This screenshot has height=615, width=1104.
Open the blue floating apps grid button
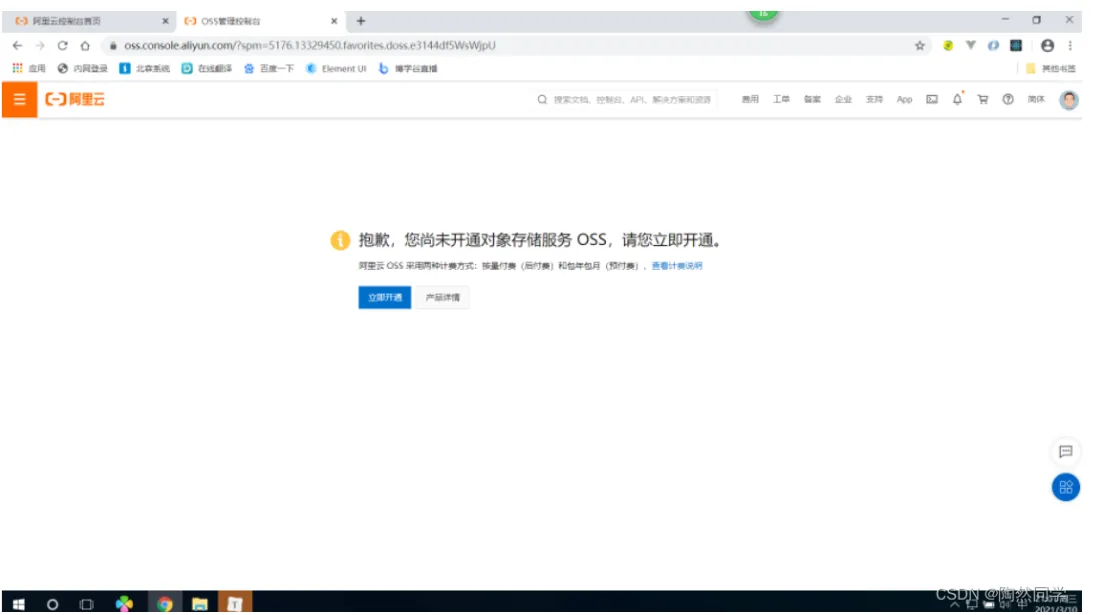[x=1065, y=487]
